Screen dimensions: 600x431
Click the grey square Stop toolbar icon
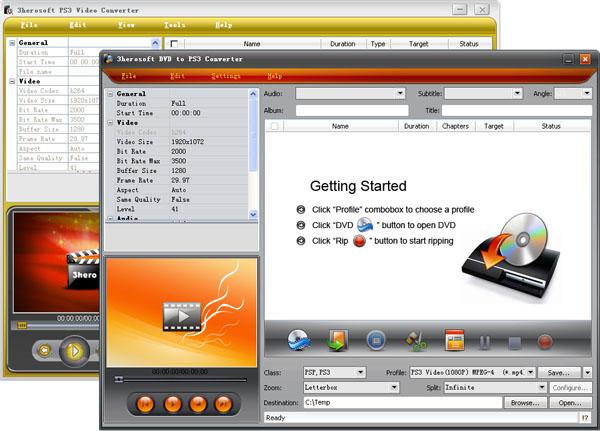point(515,342)
